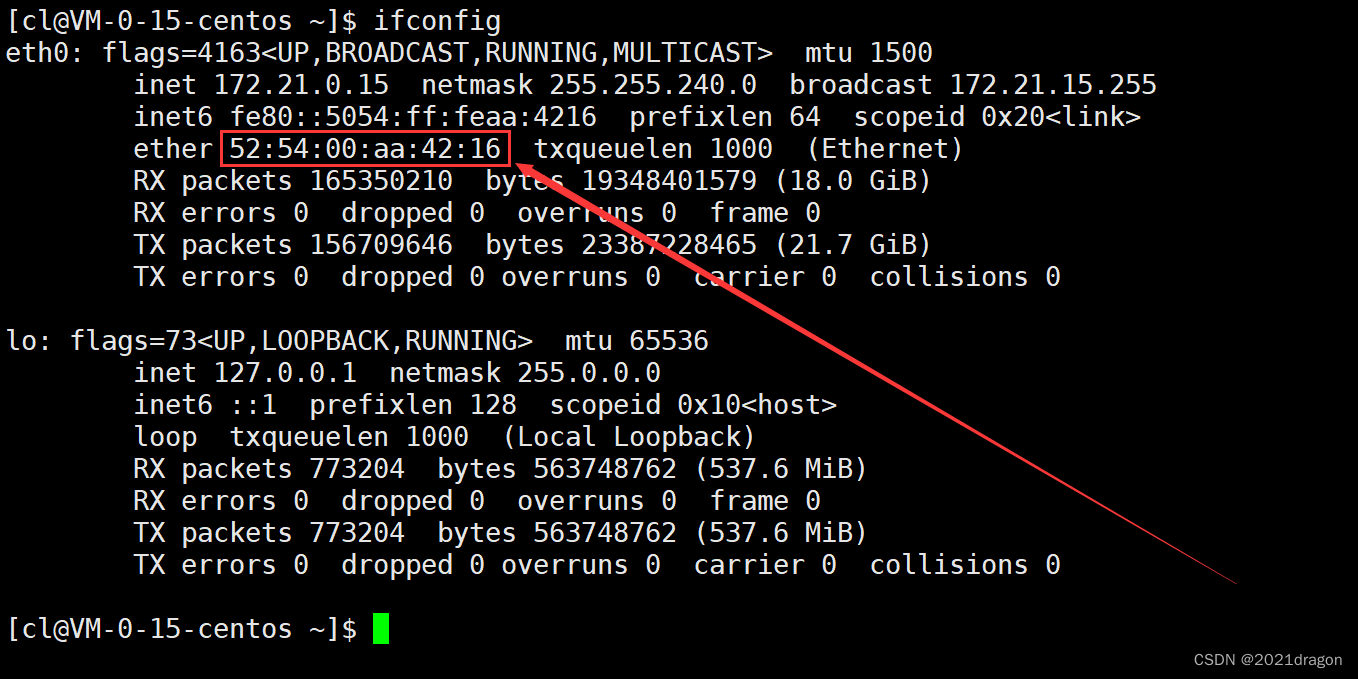Click the lo loopback interface name

(x=23, y=341)
